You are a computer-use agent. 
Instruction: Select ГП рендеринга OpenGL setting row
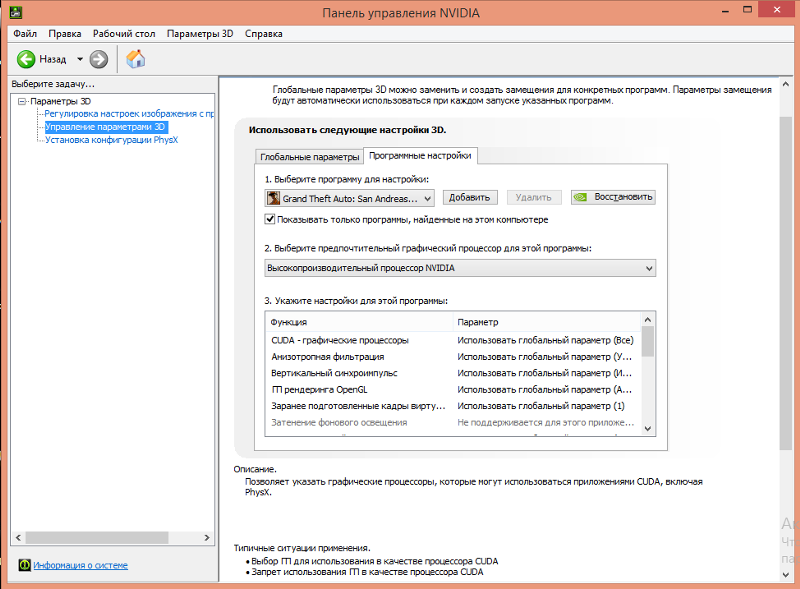[x=453, y=389]
